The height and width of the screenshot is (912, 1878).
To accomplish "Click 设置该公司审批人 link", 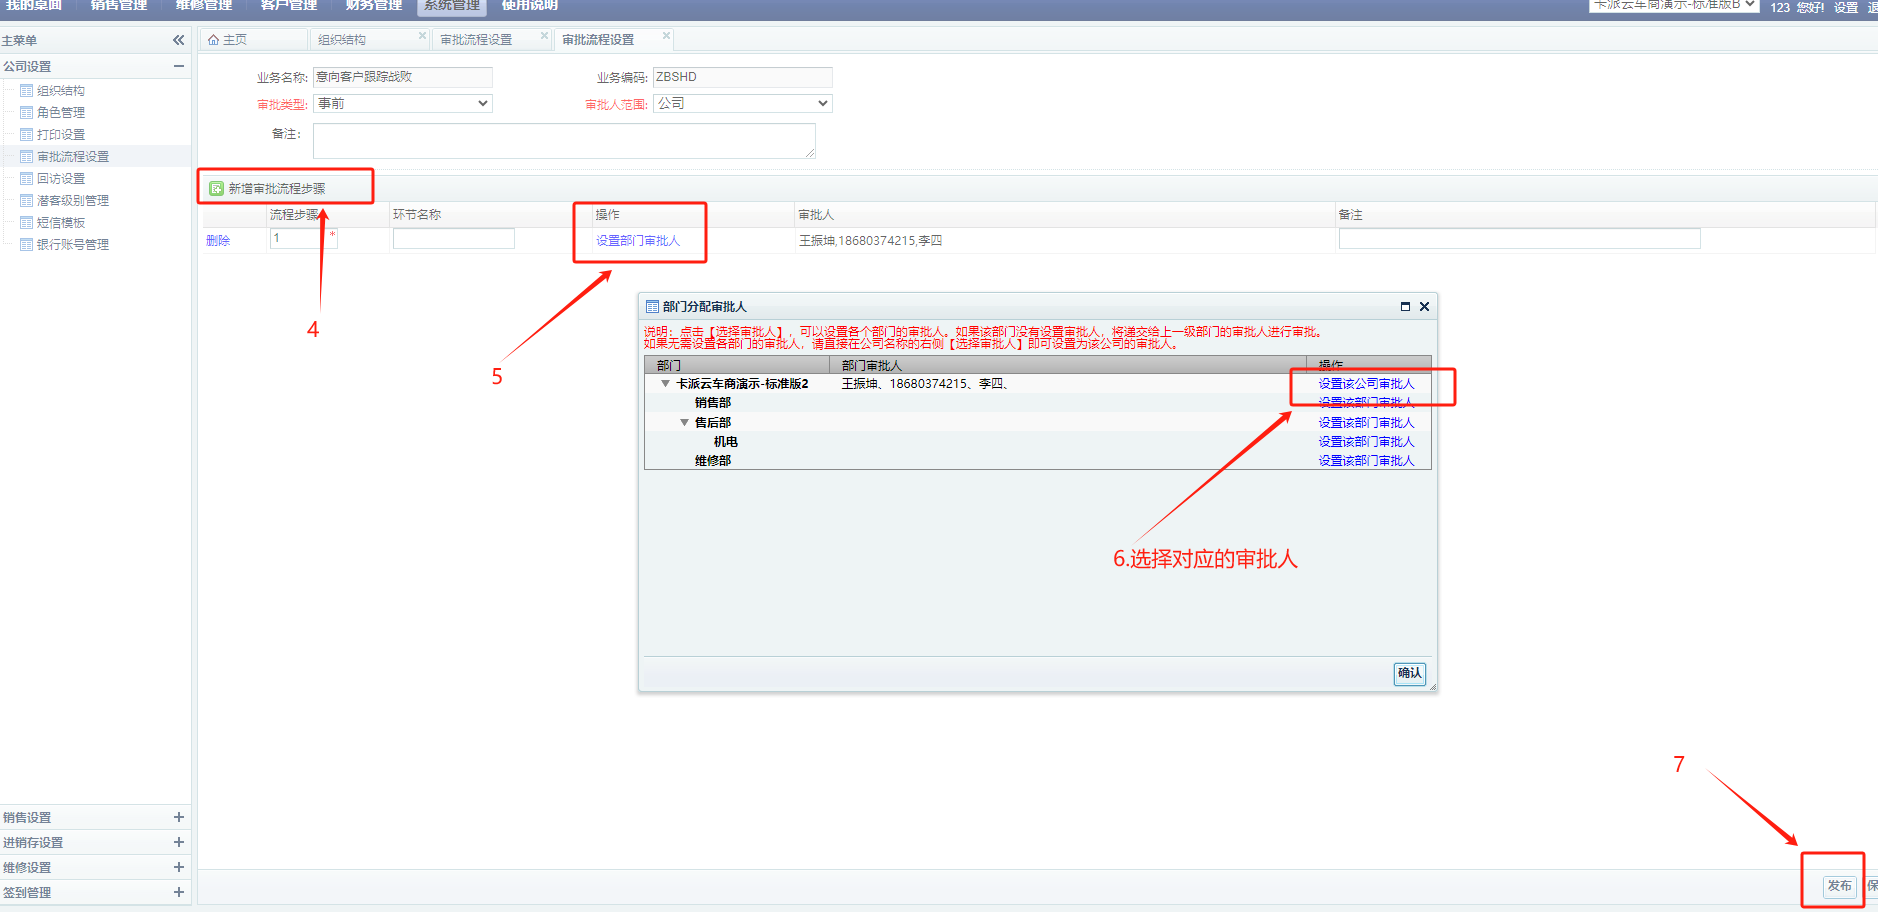I will click(1365, 384).
